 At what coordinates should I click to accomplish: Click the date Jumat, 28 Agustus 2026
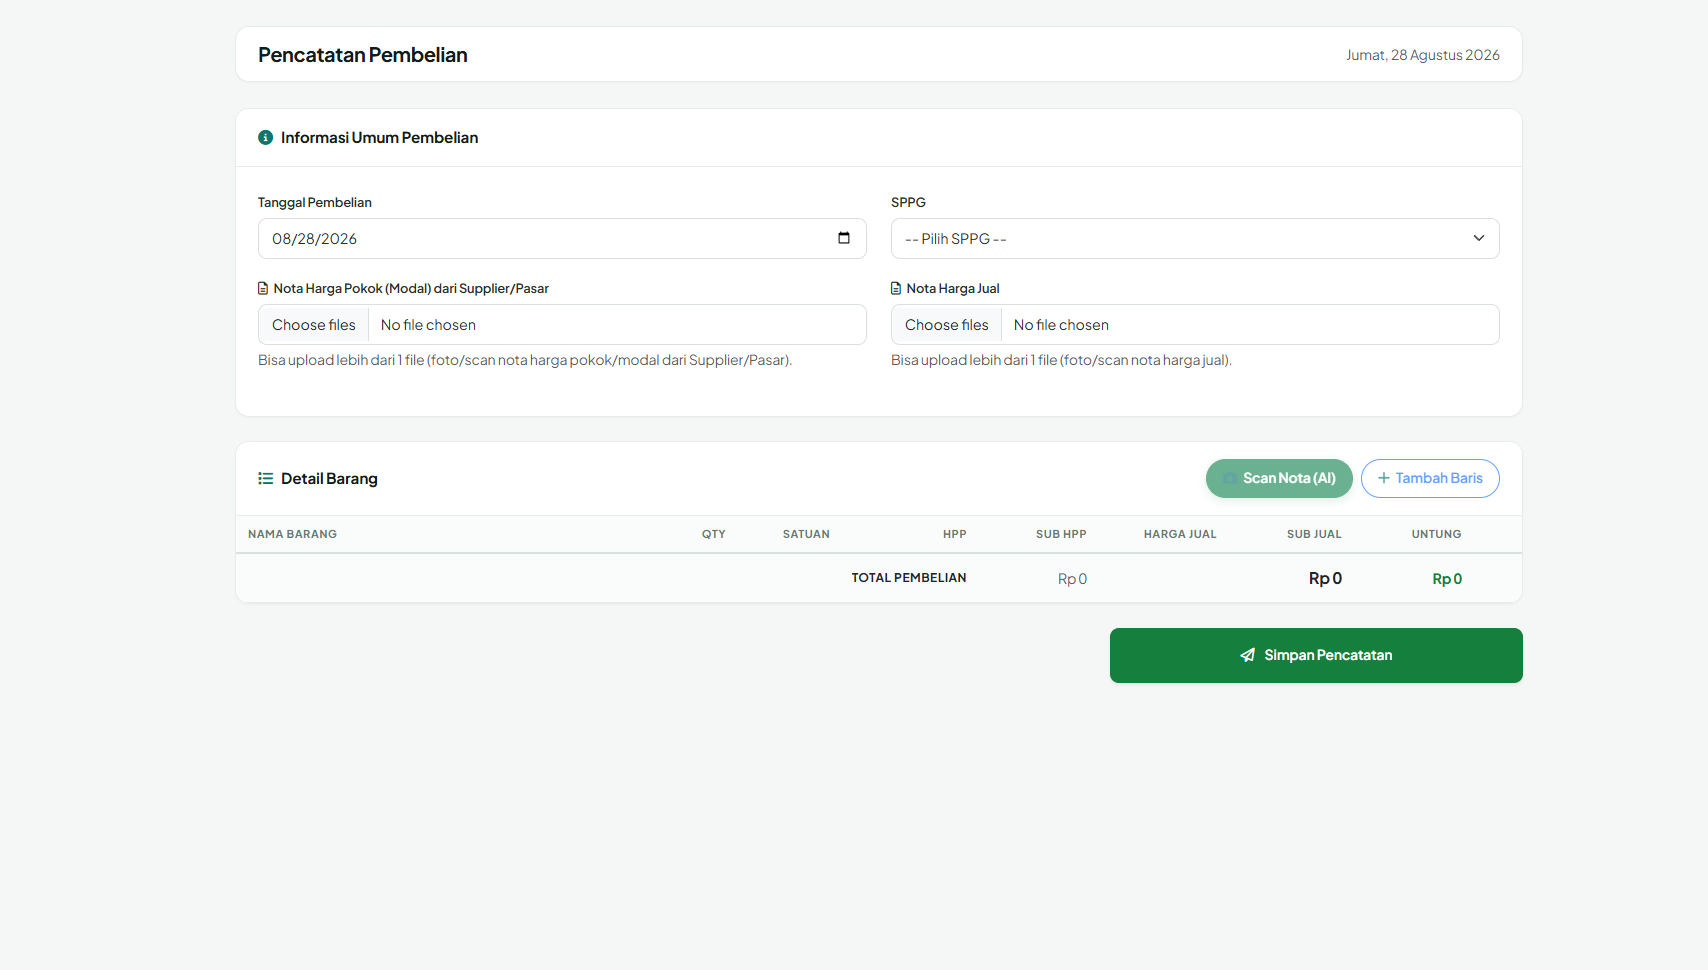[x=1423, y=55]
